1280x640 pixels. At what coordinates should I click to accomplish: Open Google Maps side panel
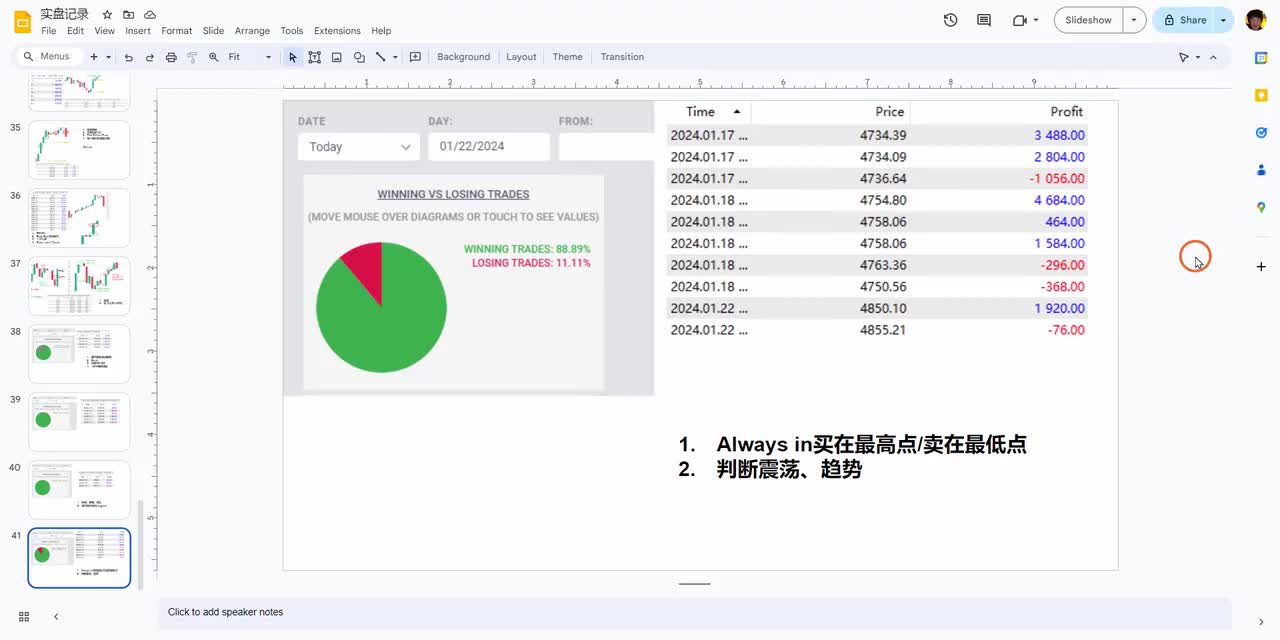tap(1261, 207)
